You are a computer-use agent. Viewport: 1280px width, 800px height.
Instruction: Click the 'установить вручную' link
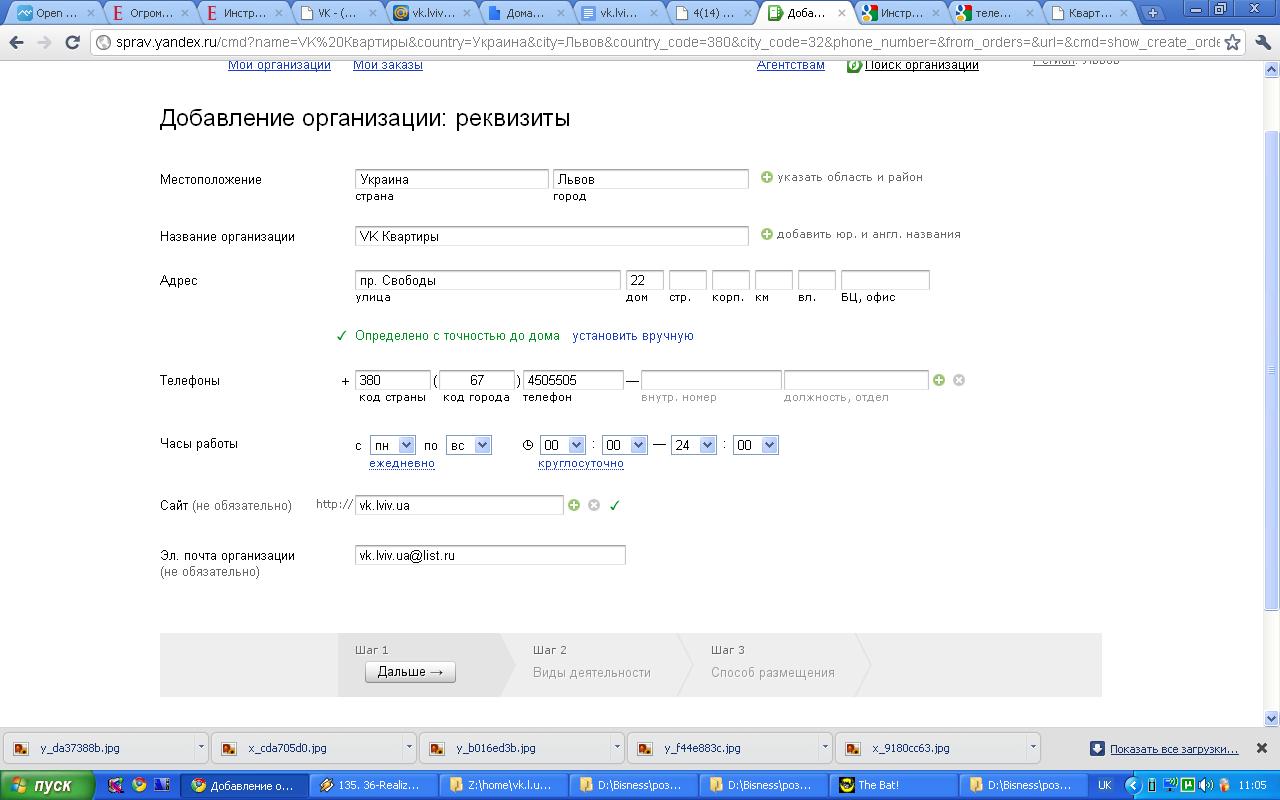point(633,336)
